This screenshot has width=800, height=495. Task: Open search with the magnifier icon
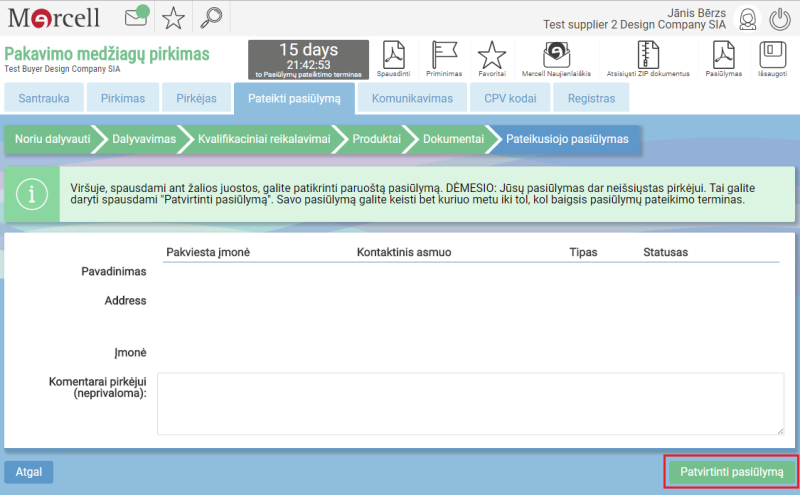tap(210, 17)
